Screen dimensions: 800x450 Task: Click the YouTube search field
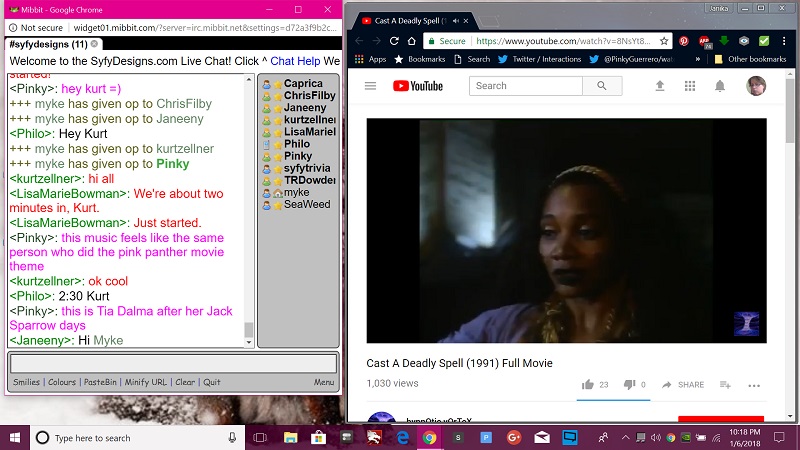(526, 86)
